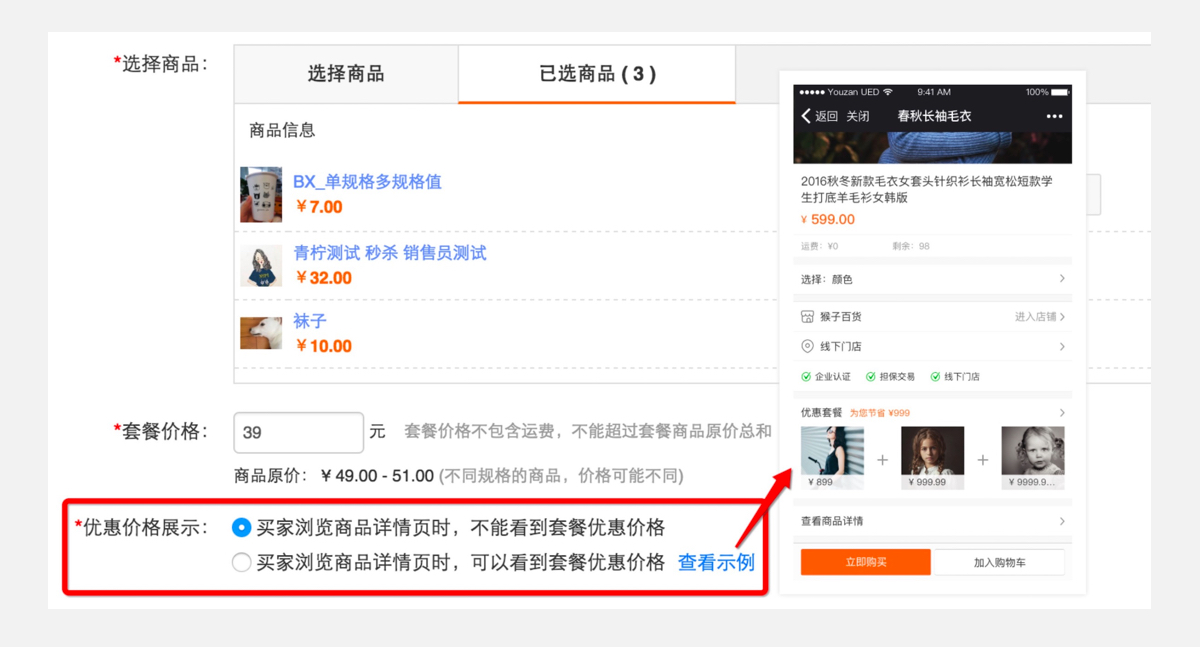Select radio 不能看到套餐优惠价格

[241, 527]
